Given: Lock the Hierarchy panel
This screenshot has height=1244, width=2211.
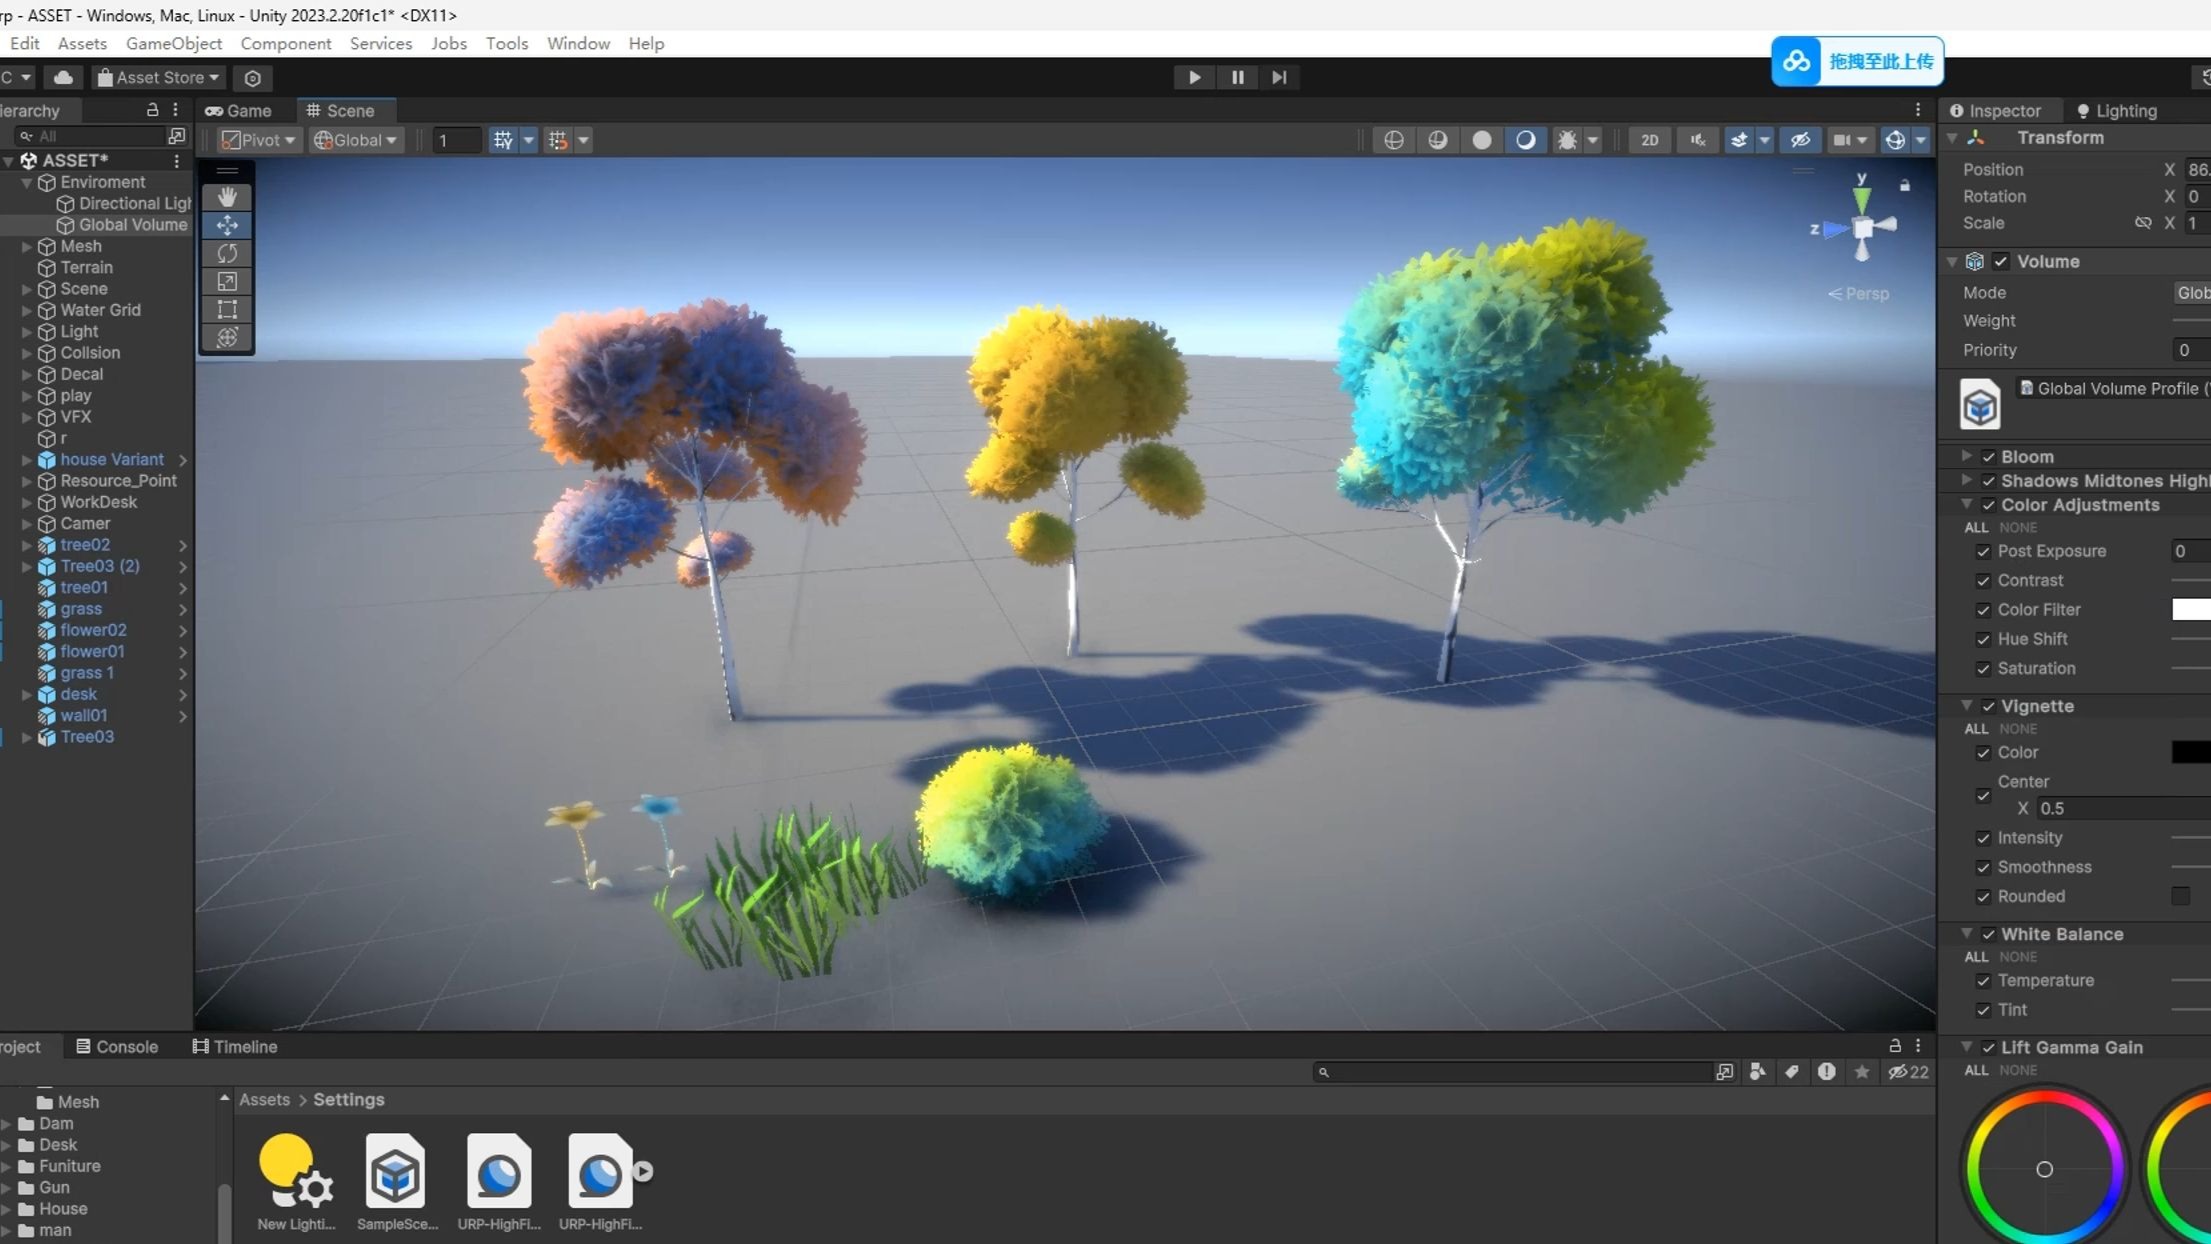Looking at the screenshot, I should [152, 110].
